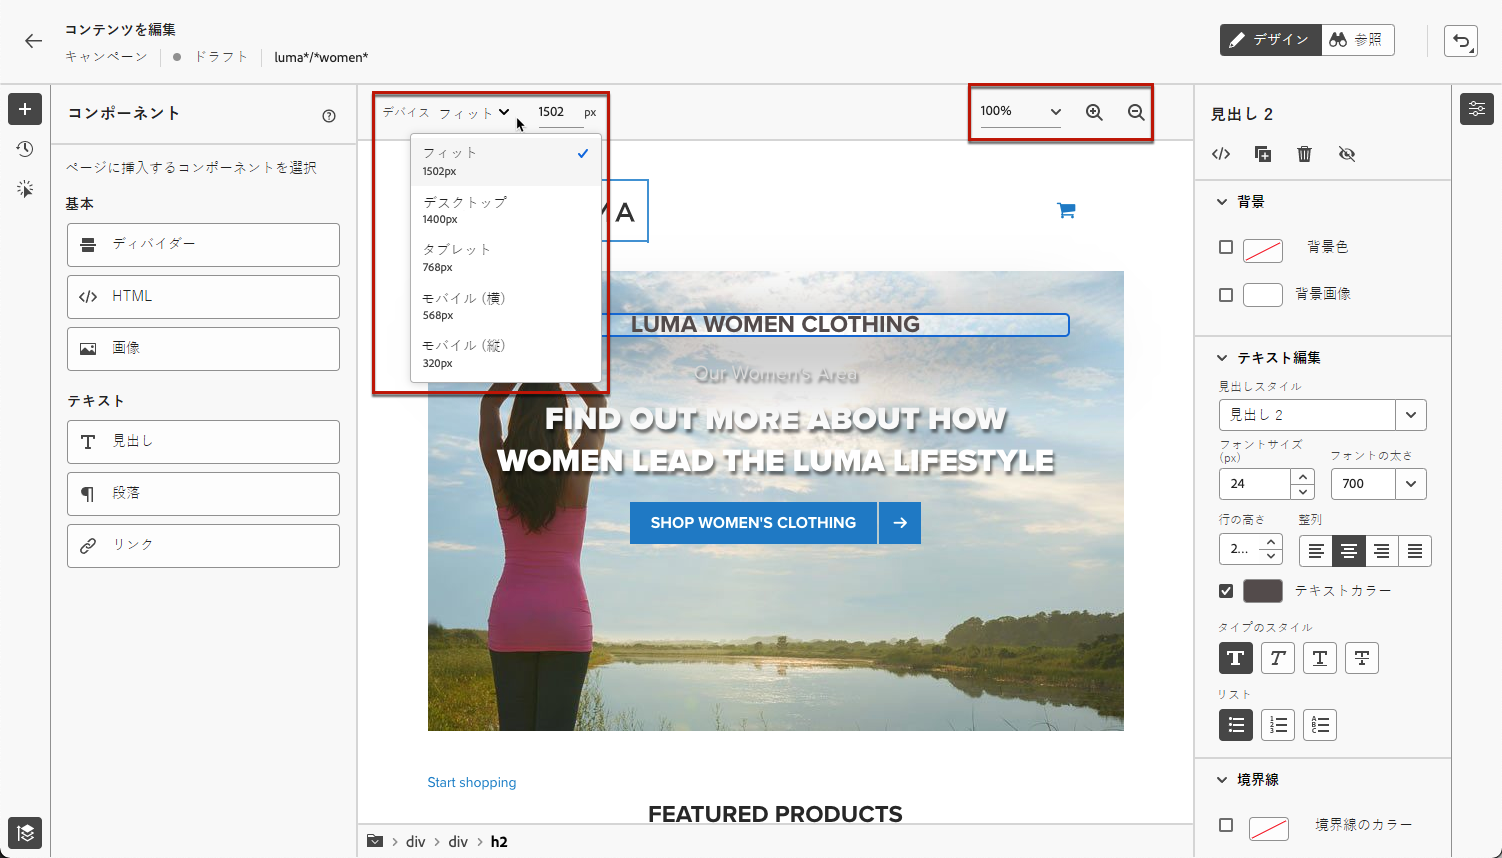Apply italic type style
The width and height of the screenshot is (1502, 858).
1278,658
